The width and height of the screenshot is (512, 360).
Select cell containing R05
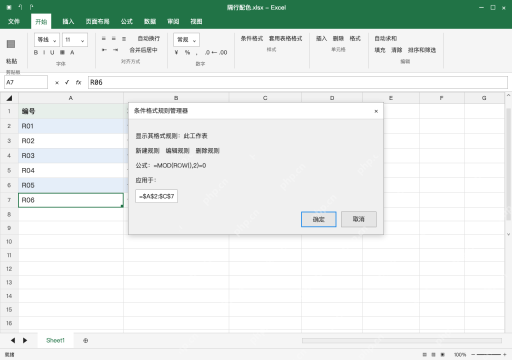[71, 185]
